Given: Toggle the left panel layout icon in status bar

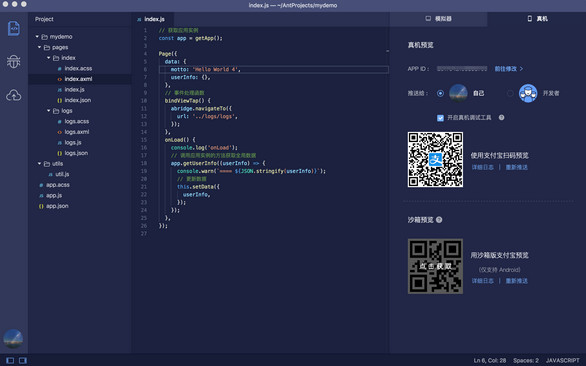Looking at the screenshot, I should [x=10, y=360].
